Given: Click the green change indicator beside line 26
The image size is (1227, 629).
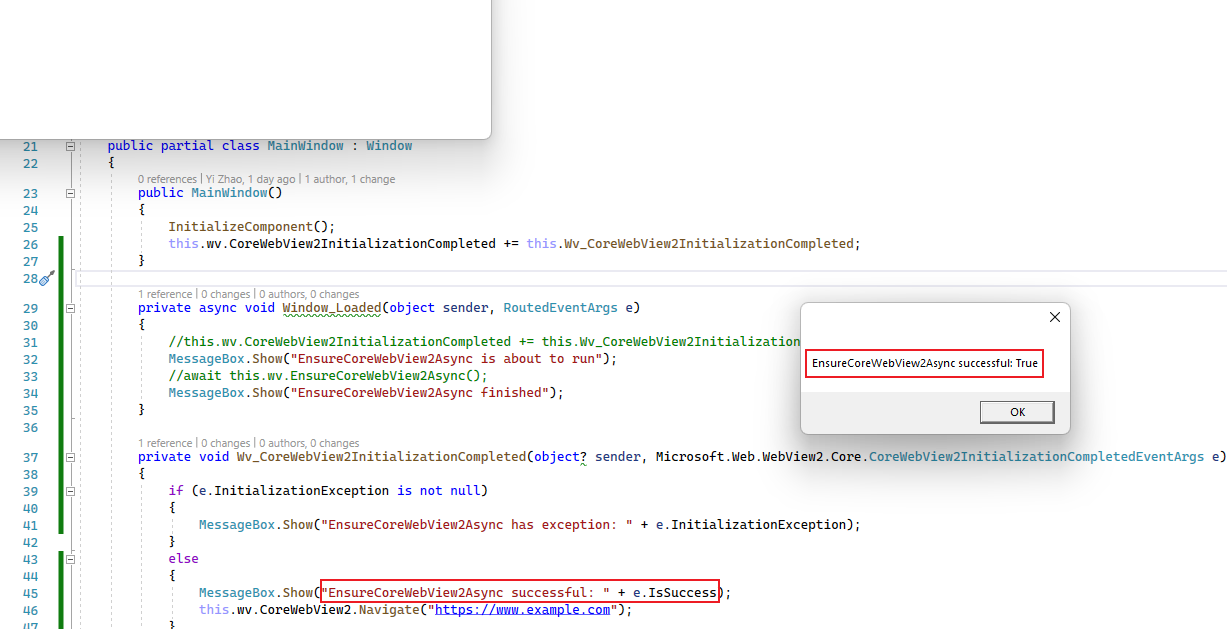Looking at the screenshot, I should point(59,243).
